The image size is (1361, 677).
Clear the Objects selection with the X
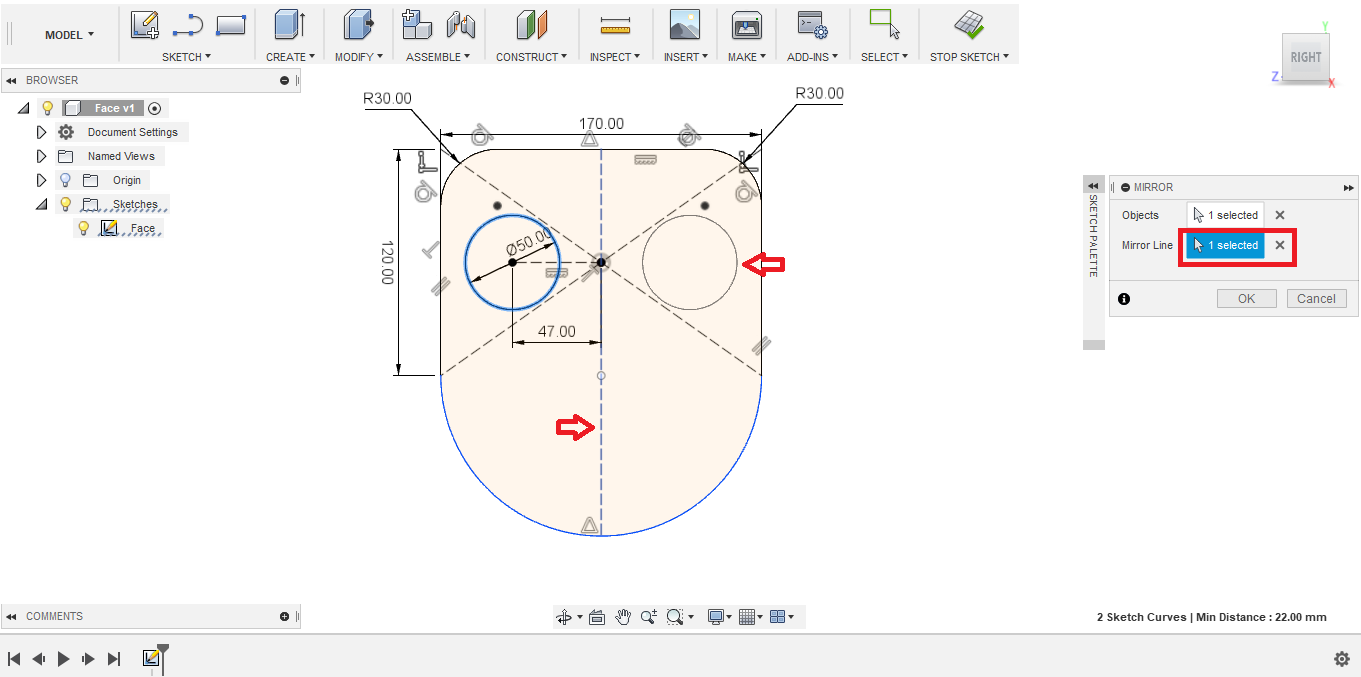(x=1280, y=215)
